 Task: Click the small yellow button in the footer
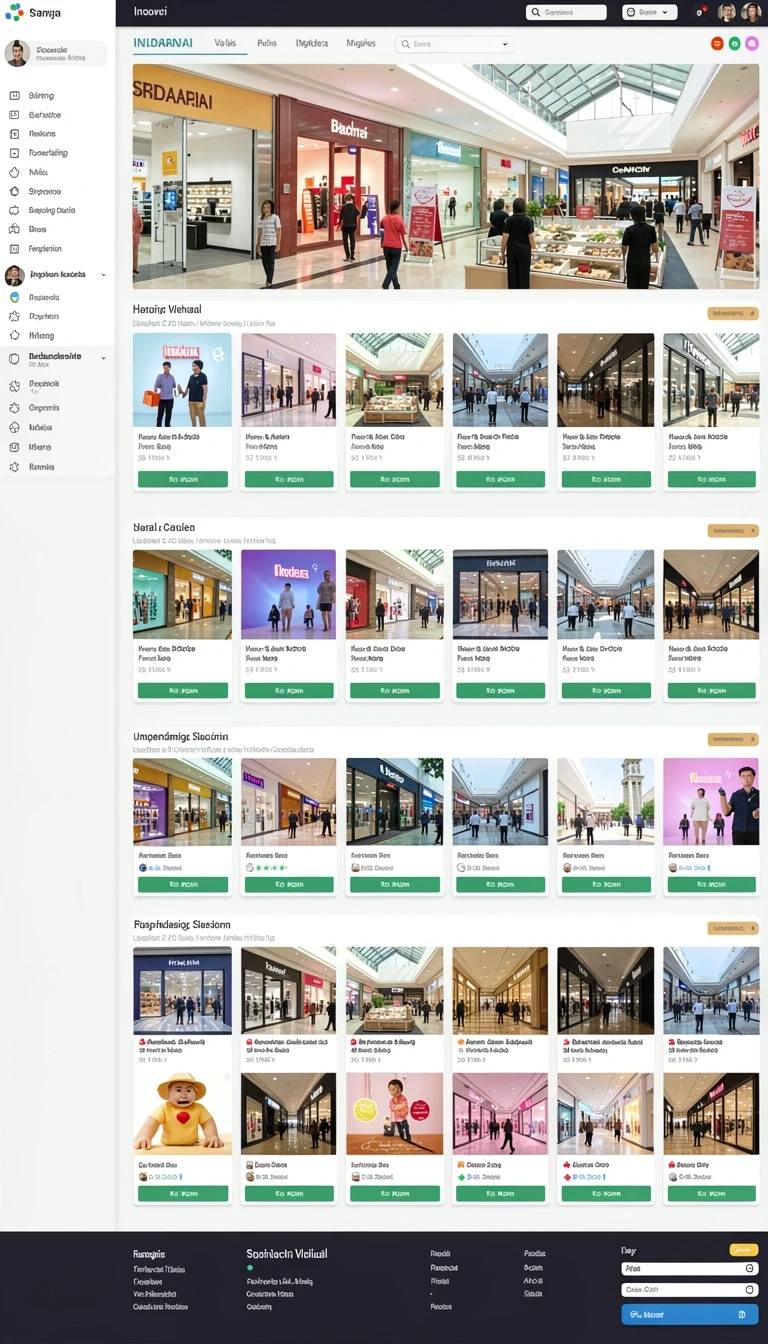click(743, 1250)
